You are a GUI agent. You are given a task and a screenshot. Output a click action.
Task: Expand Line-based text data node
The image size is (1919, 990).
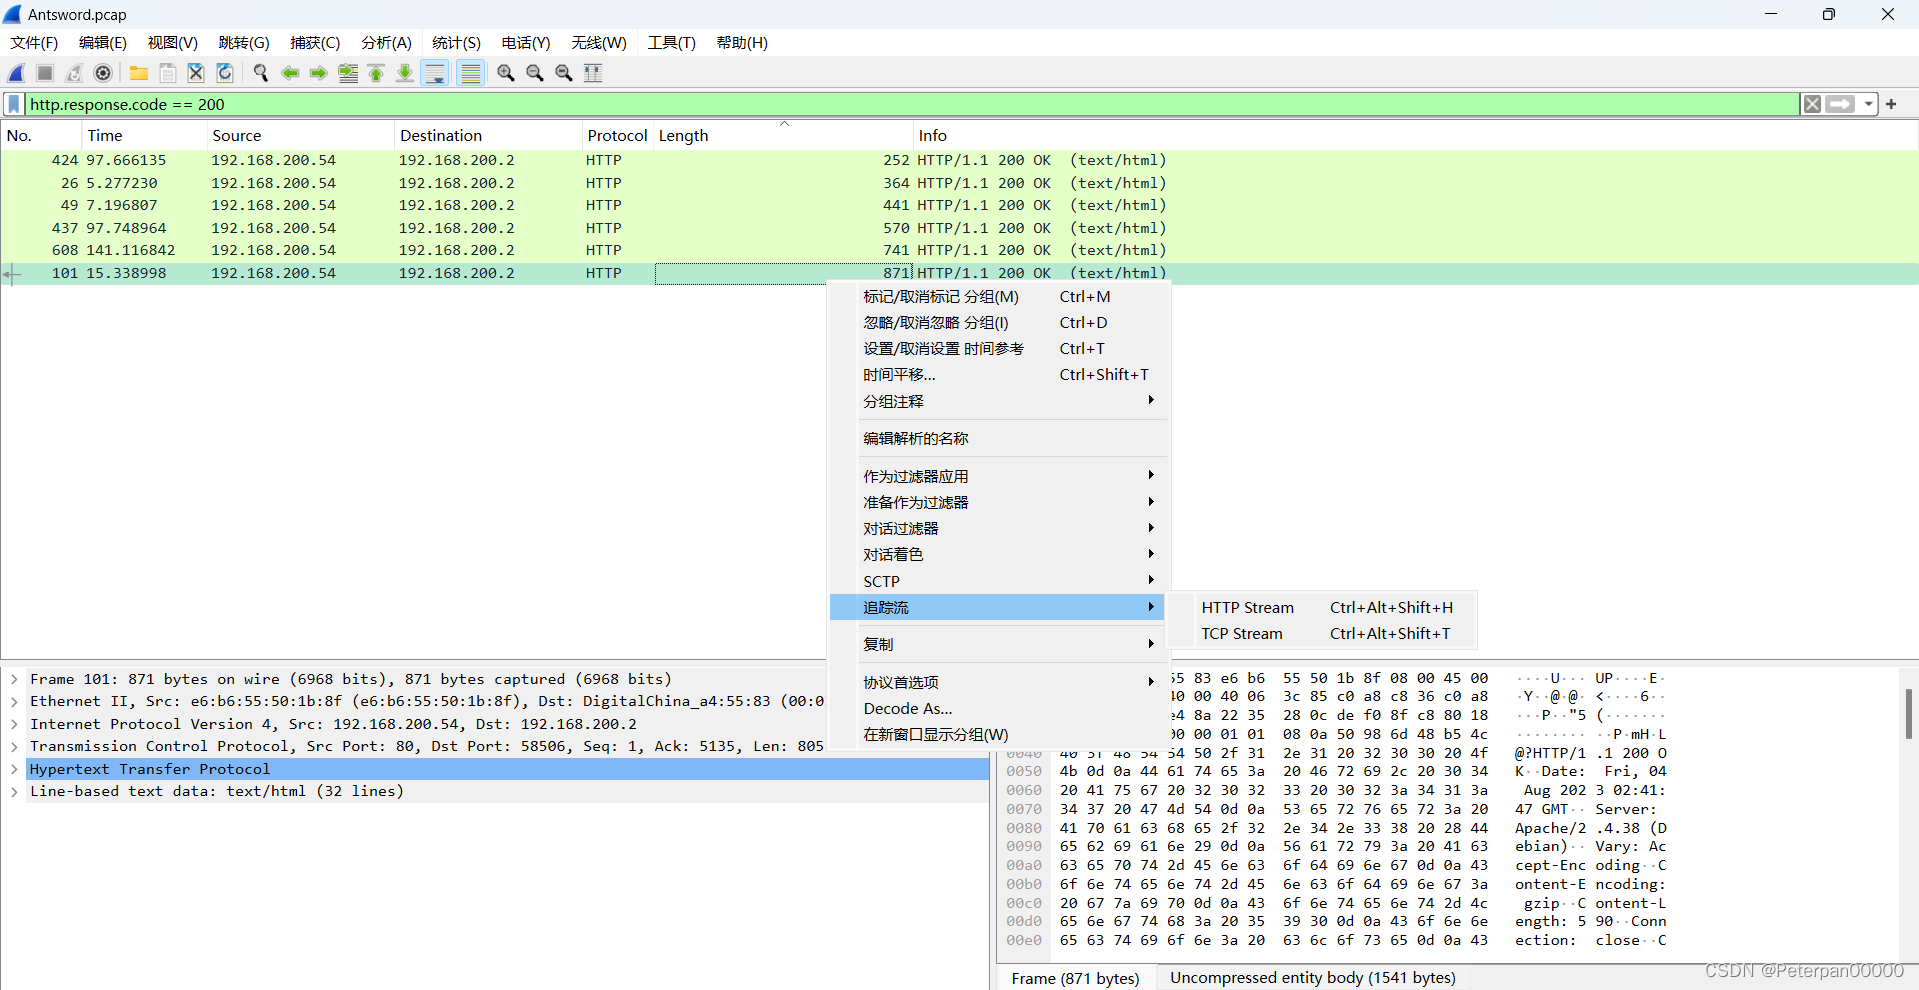[14, 791]
